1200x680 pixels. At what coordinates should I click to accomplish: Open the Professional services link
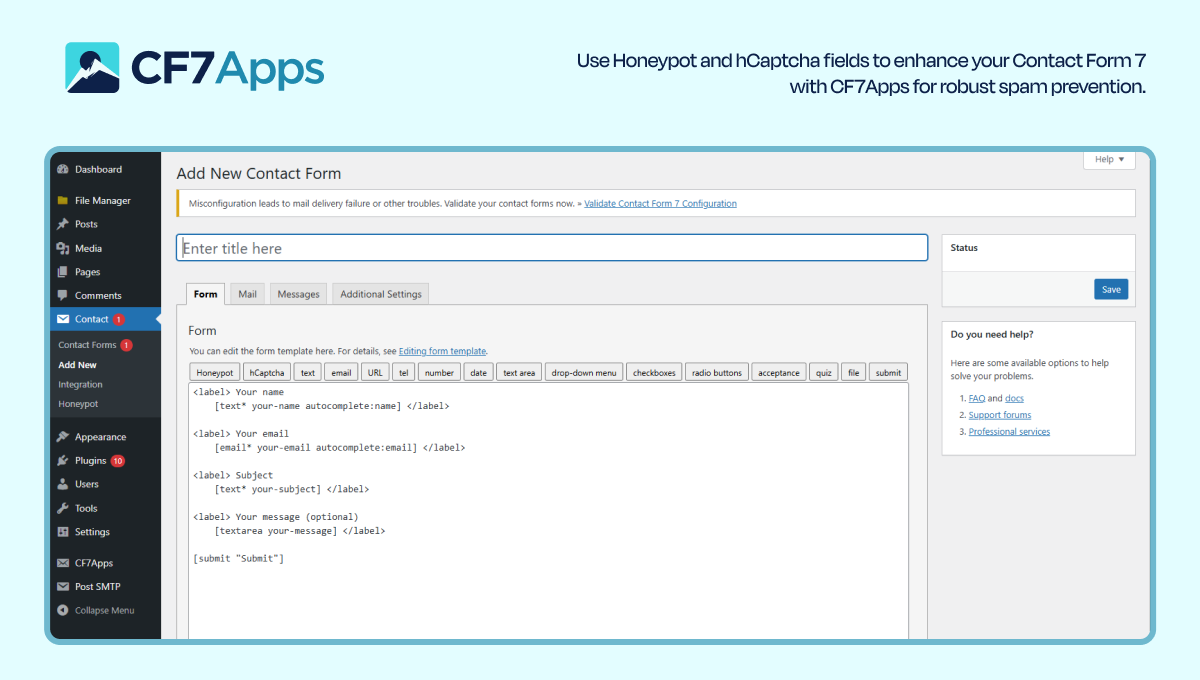tap(1009, 432)
